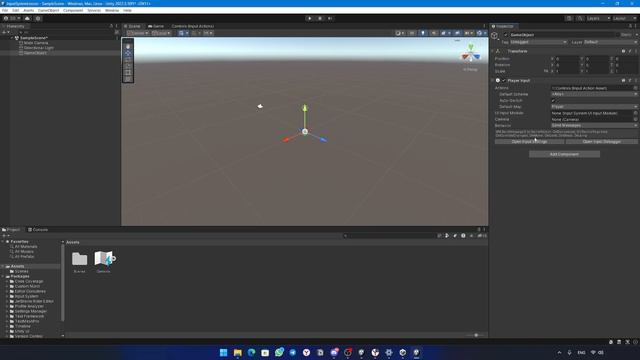Open the Transform component preset icon
This screenshot has height=360, width=640.
pyautogui.click(x=630, y=51)
